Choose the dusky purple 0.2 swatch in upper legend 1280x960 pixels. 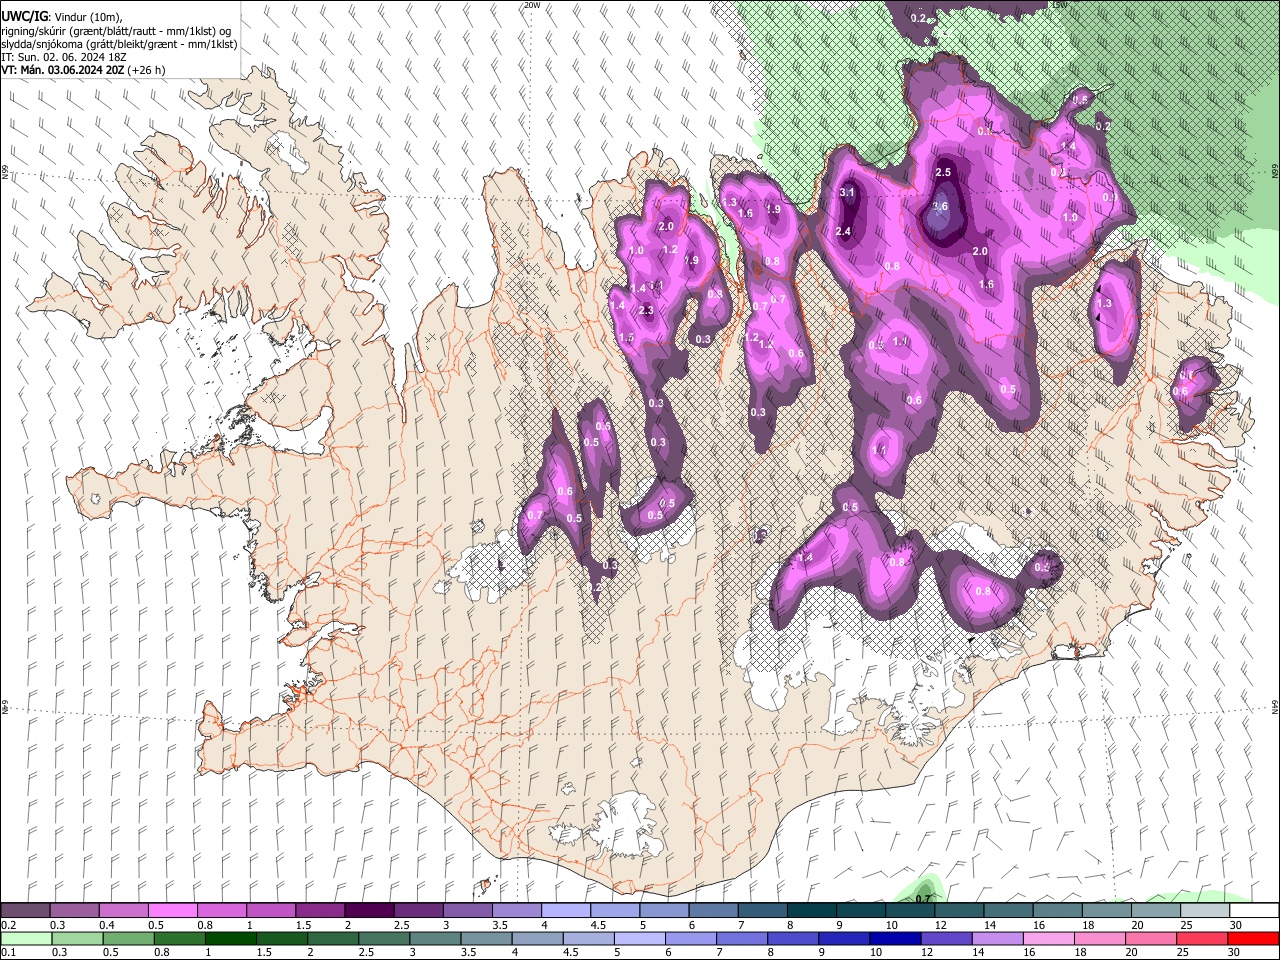25,911
